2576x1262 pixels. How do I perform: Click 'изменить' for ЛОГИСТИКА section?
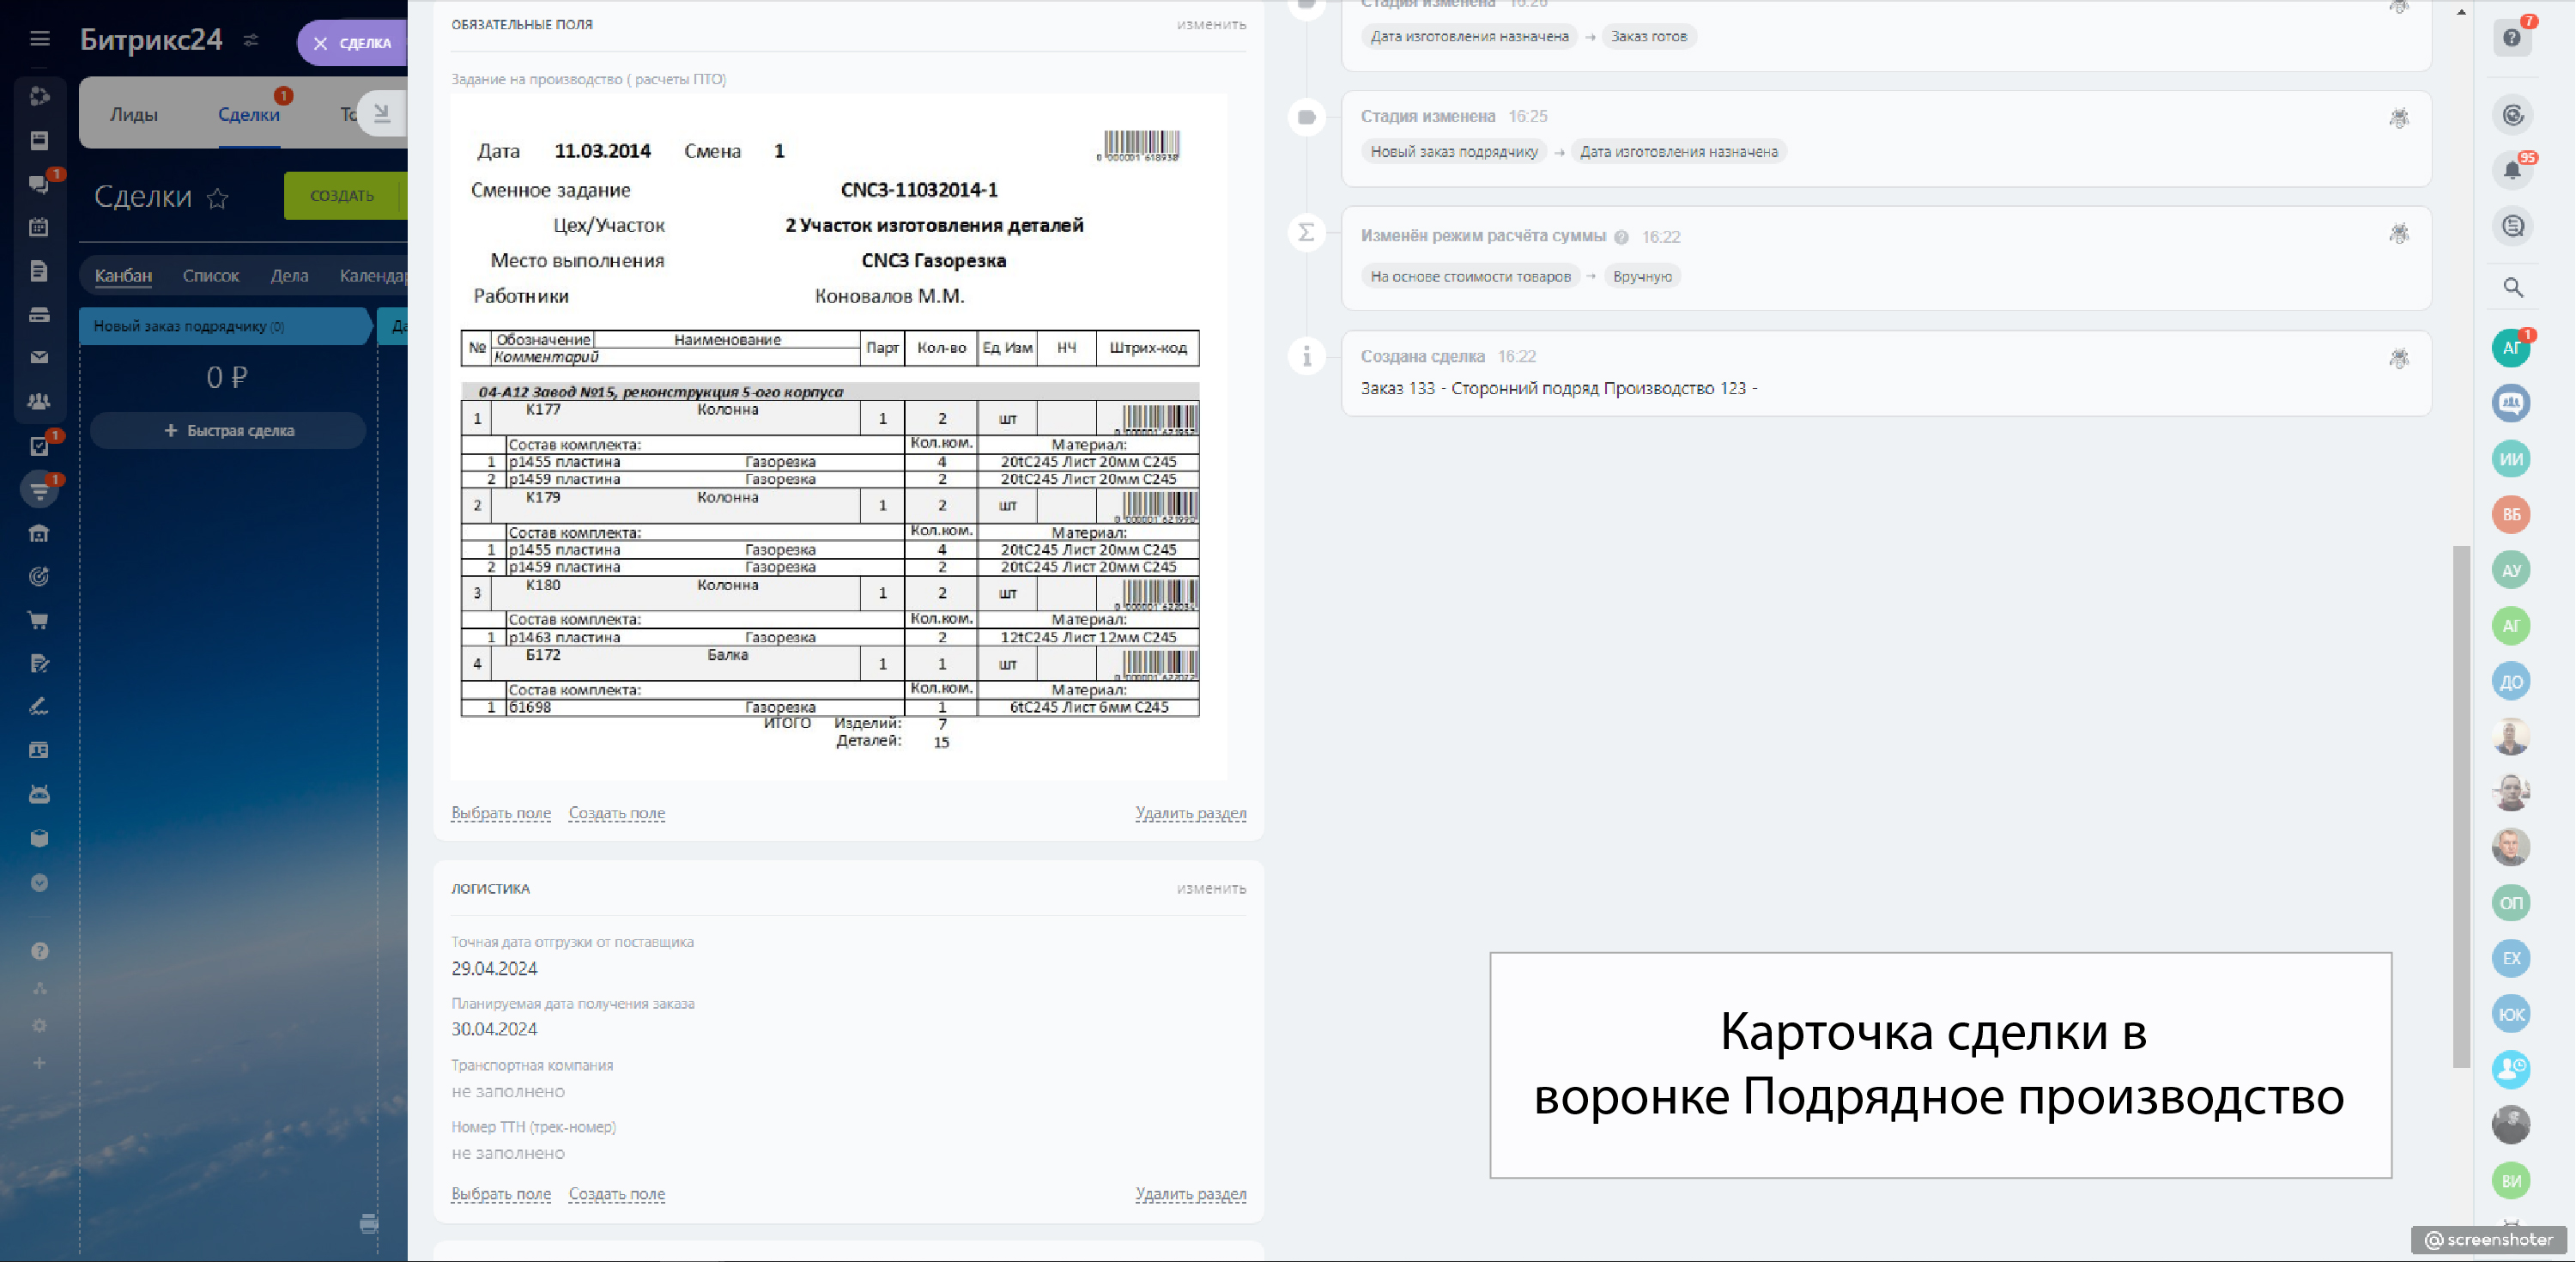[1210, 888]
